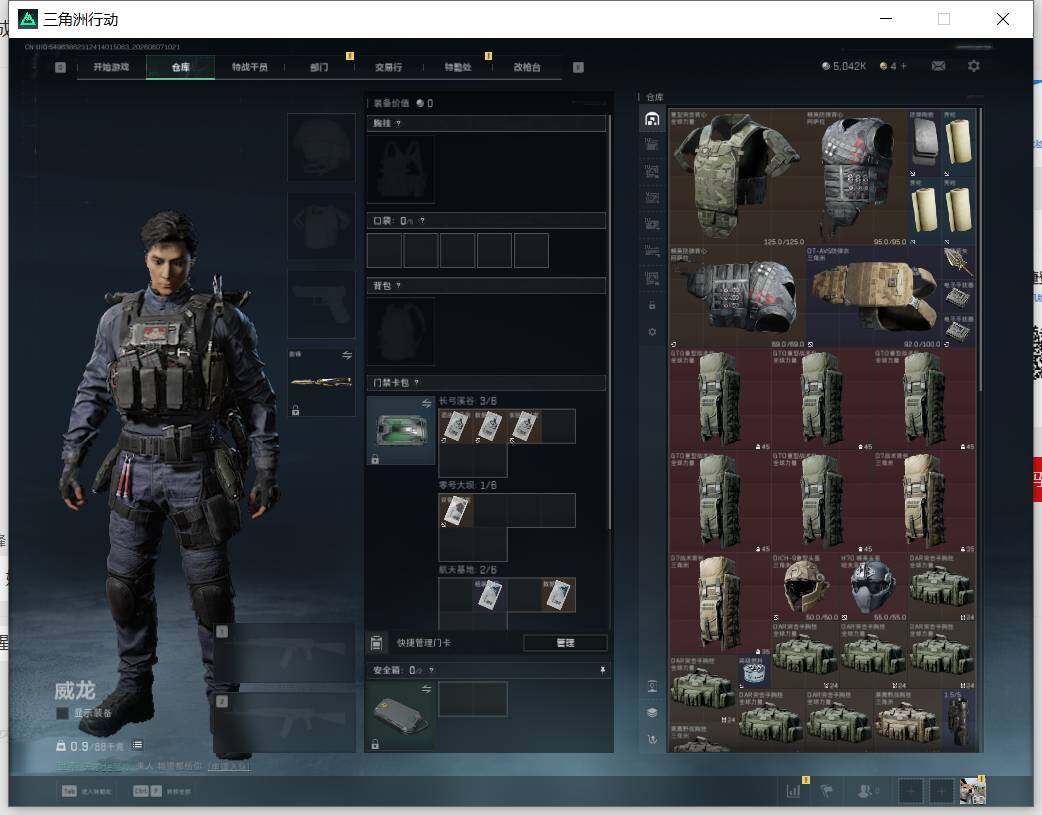Screen dimensions: 1042x815
Task: Select the green keycard case item
Action: click(401, 430)
